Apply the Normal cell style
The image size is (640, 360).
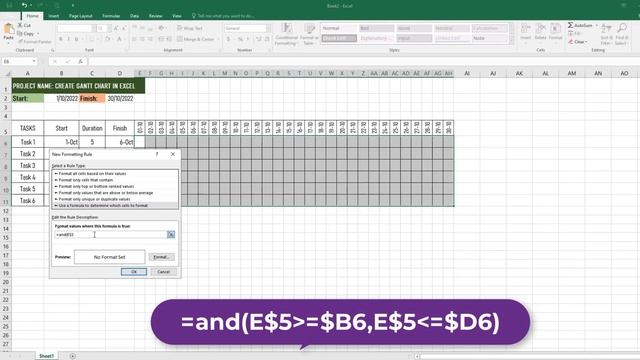coord(338,28)
